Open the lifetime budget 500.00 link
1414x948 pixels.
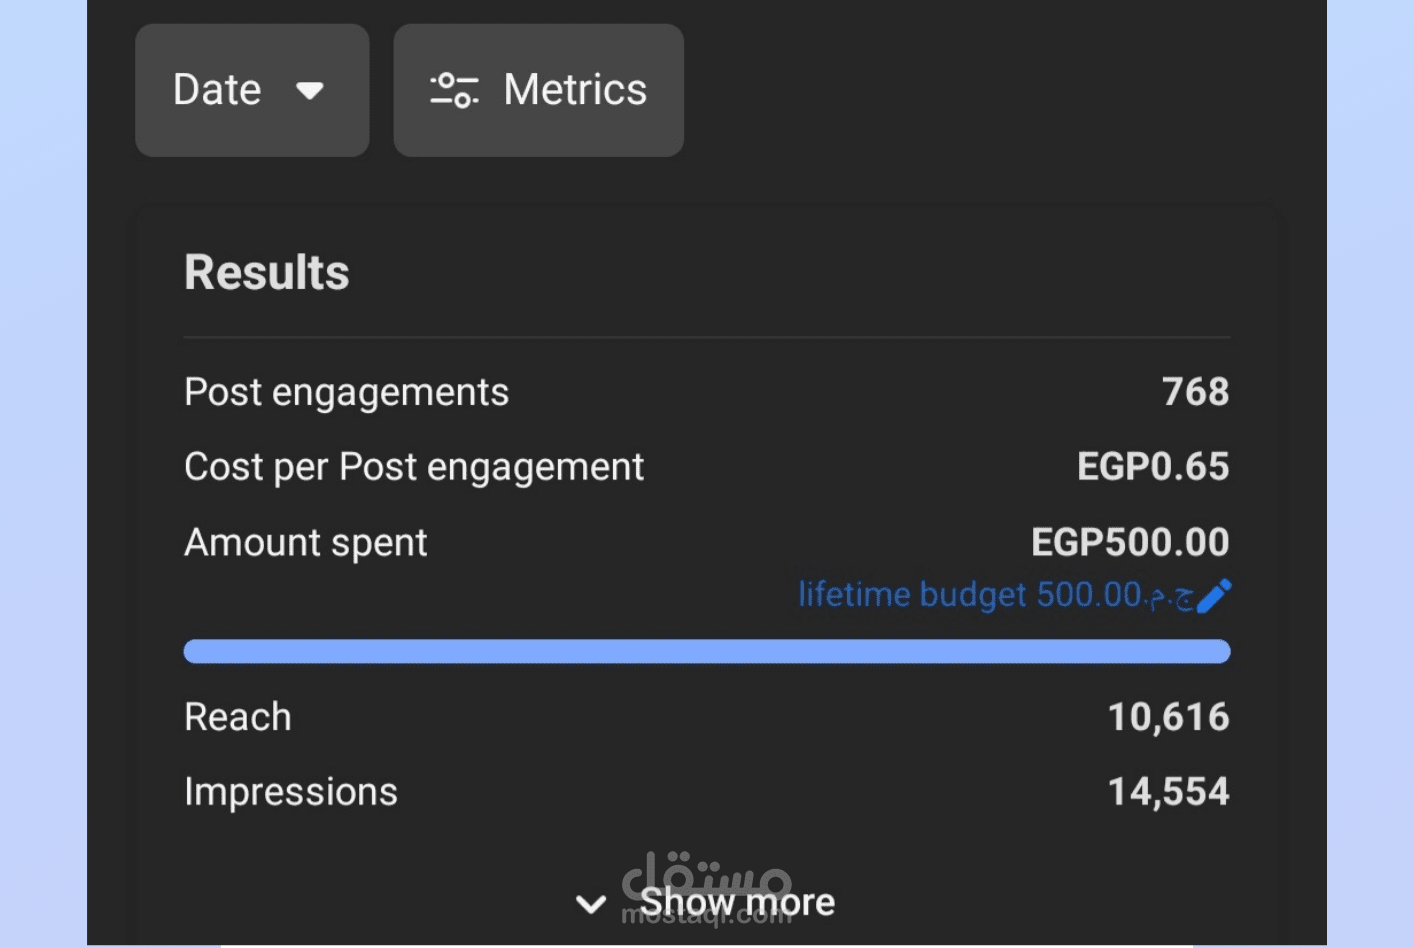995,595
